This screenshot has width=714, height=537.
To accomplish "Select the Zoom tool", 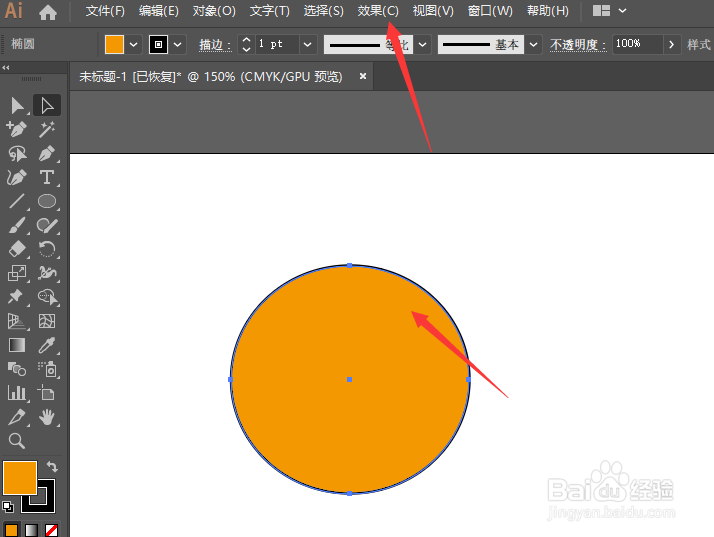I will click(17, 441).
